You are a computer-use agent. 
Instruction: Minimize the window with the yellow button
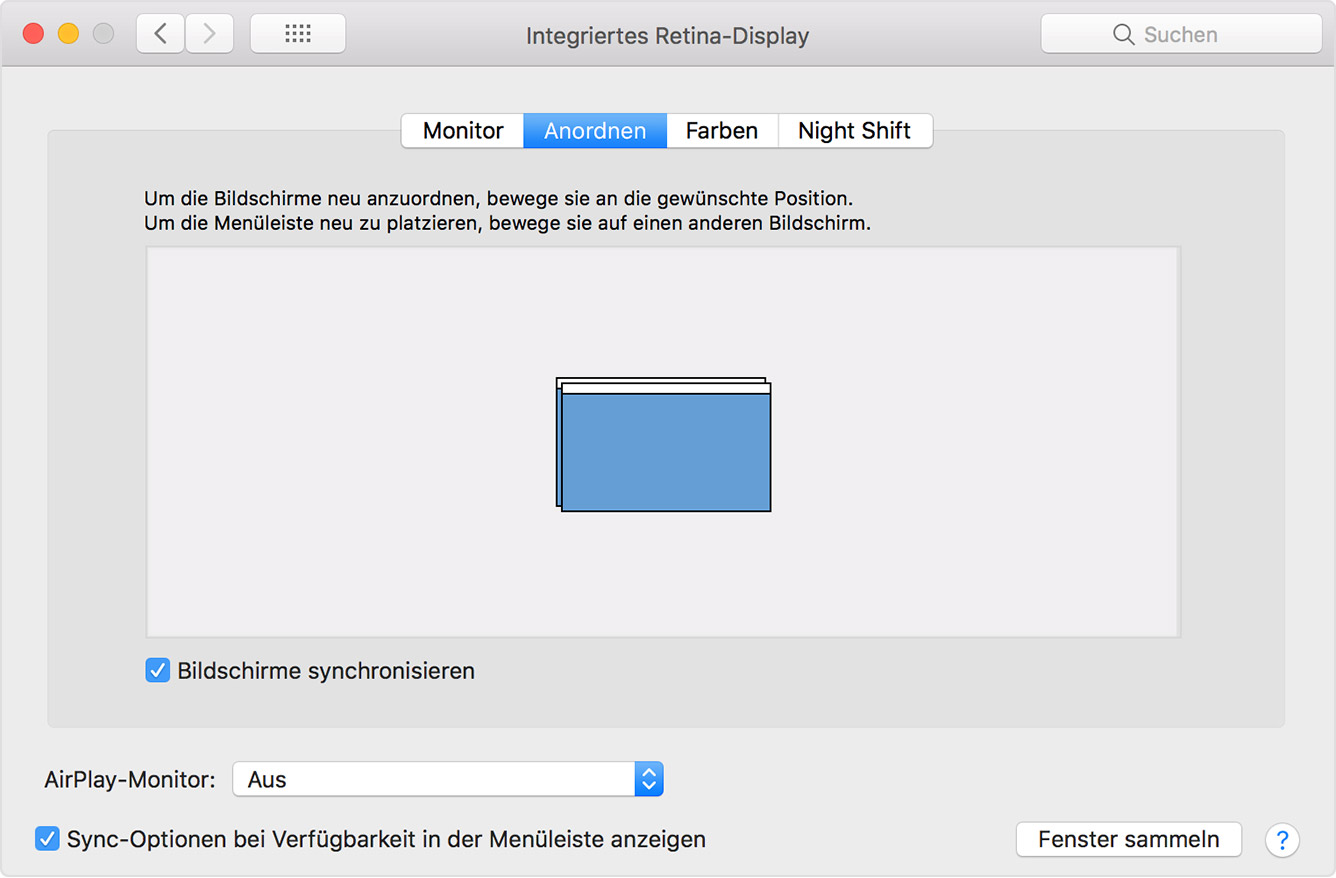pos(68,34)
